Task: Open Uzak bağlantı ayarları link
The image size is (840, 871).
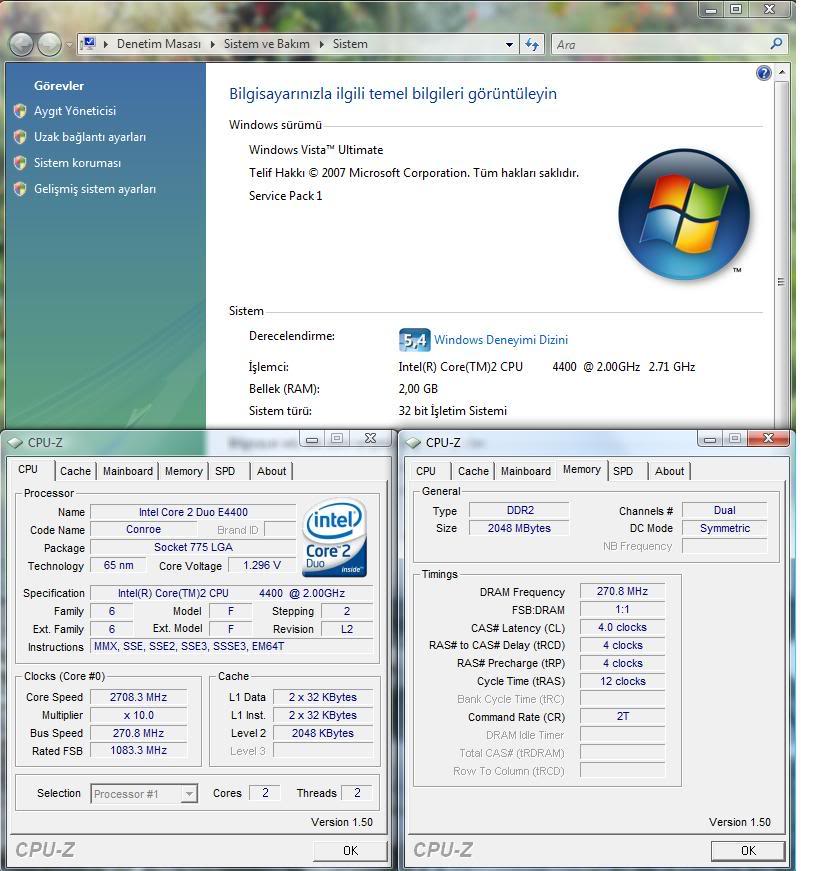Action: (x=90, y=137)
